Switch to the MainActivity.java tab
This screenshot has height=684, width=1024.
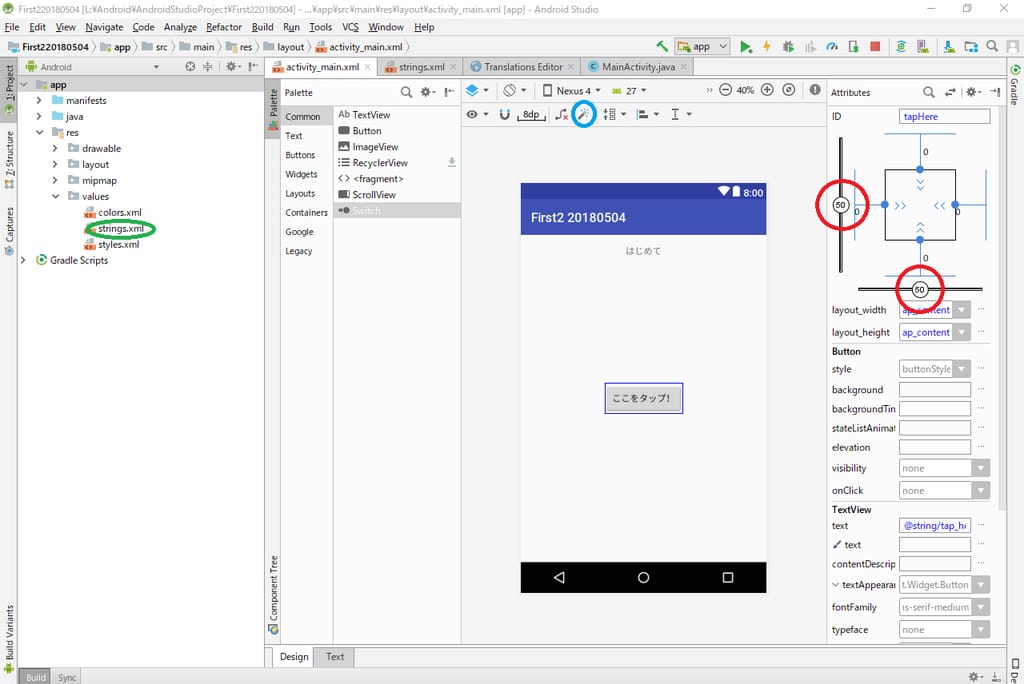(640, 67)
